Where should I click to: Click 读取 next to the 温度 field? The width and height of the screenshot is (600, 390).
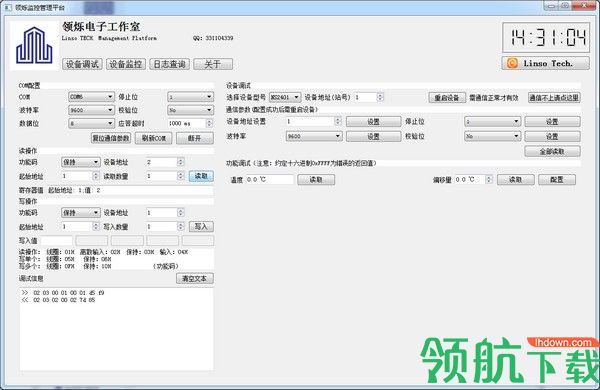[x=316, y=179]
